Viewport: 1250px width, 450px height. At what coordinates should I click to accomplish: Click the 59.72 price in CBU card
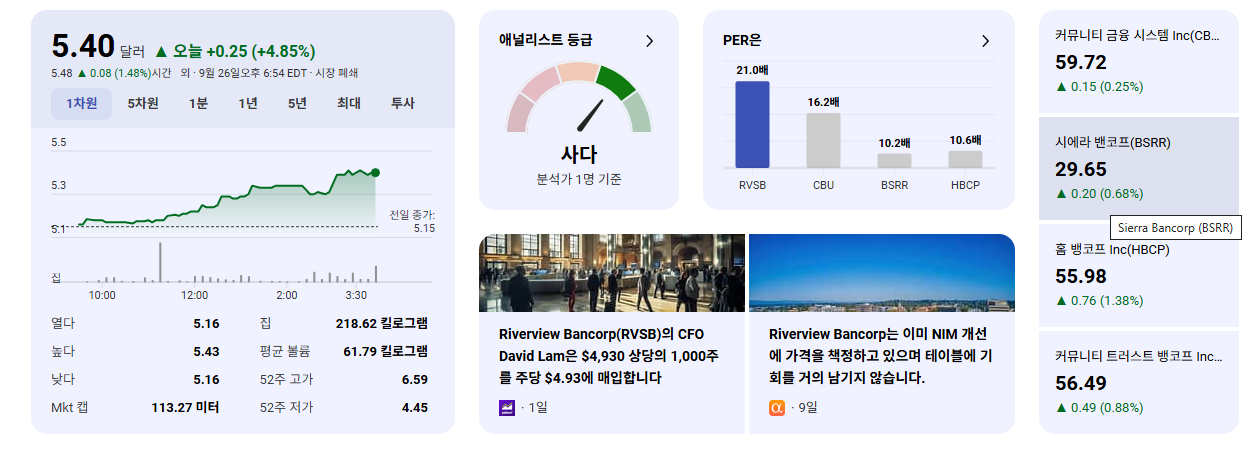(1081, 62)
